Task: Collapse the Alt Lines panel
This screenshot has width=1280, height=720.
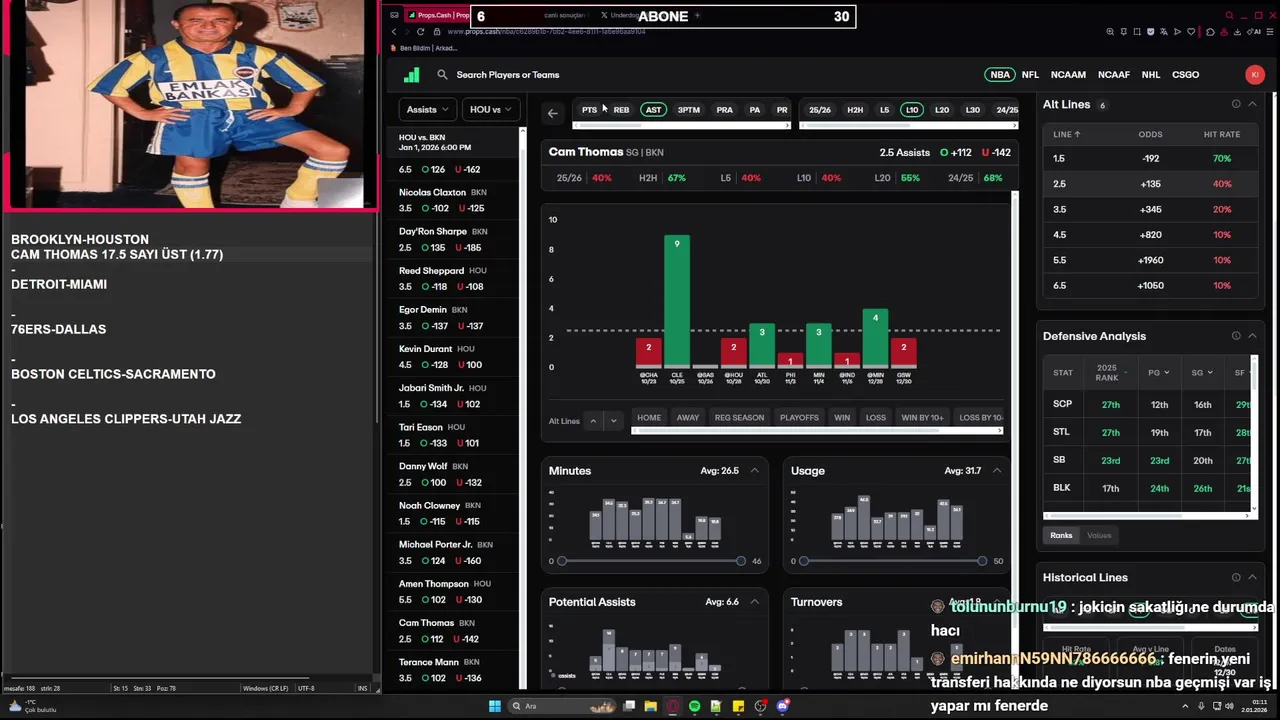Action: coord(1252,104)
